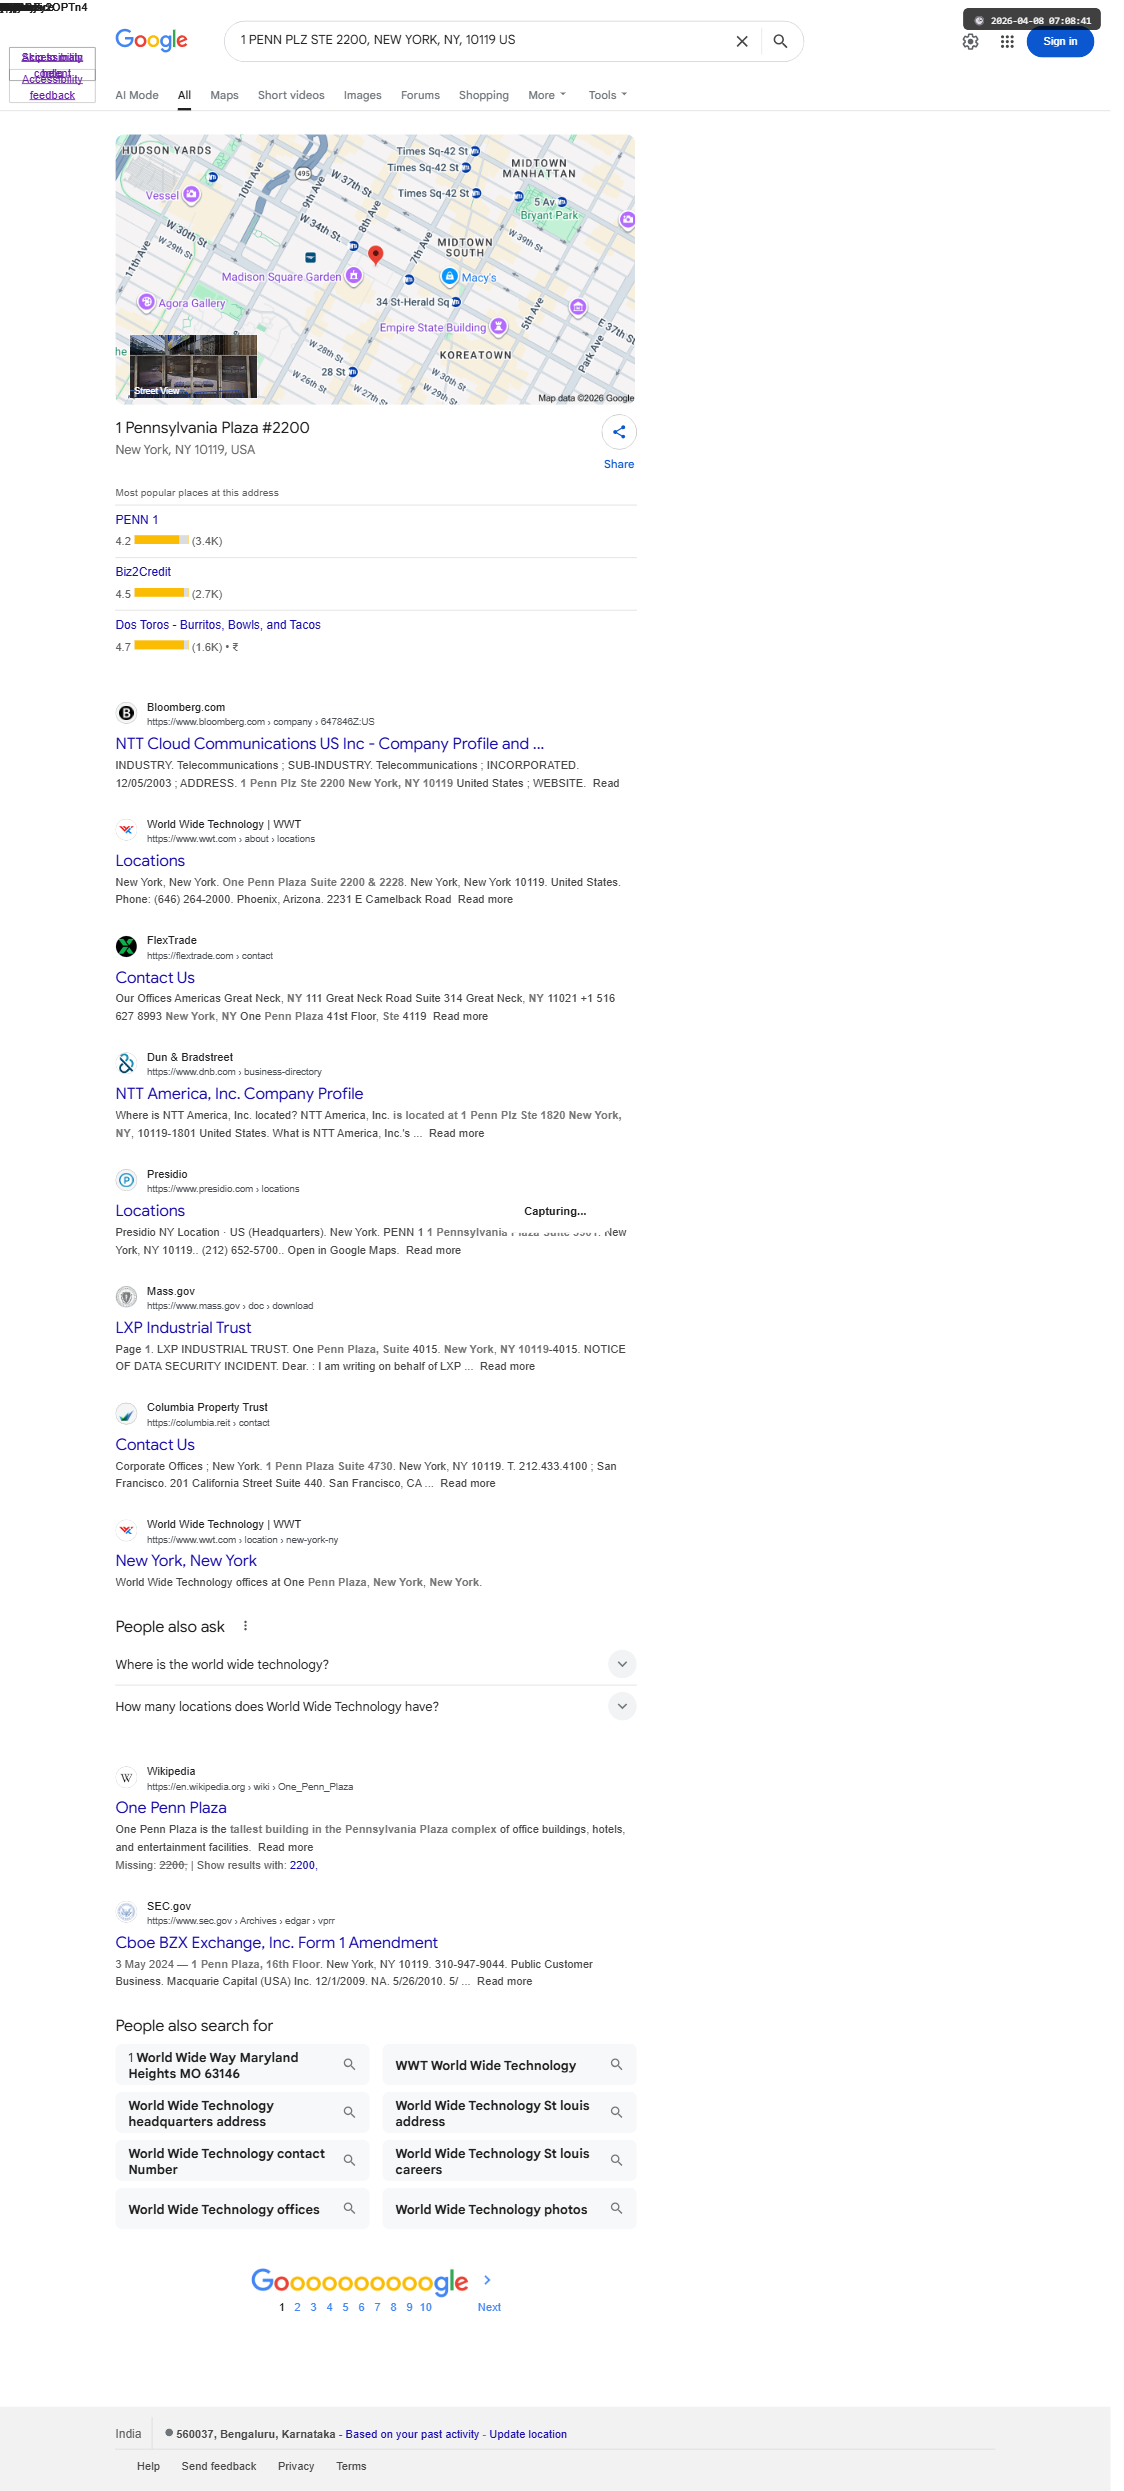The height and width of the screenshot is (2491, 1124).
Task: Click the Sign in button
Action: click(1060, 42)
